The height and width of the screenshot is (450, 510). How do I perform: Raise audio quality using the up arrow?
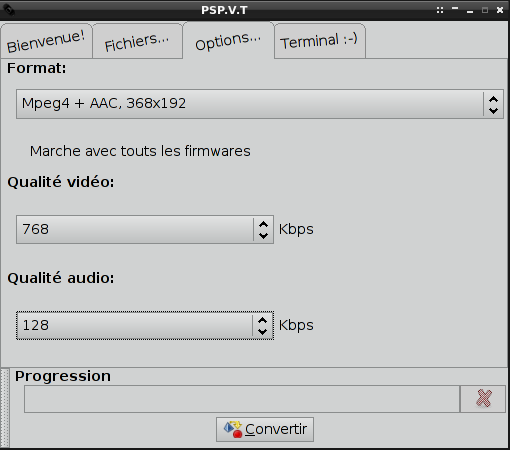(x=263, y=320)
